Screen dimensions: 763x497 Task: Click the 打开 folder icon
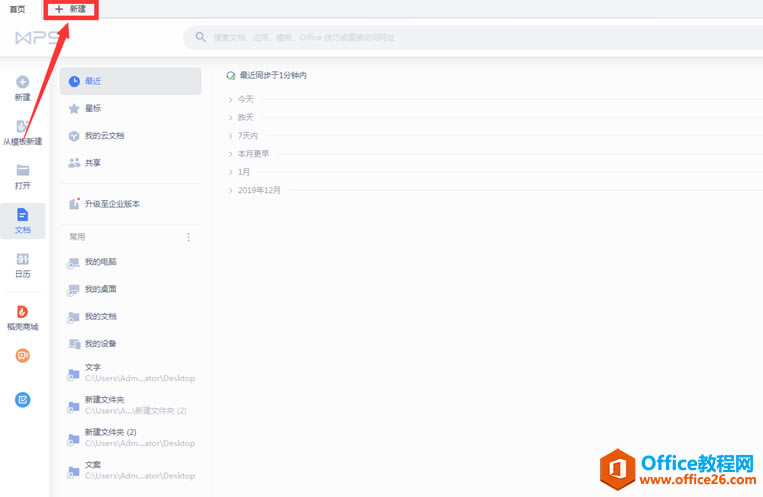click(23, 170)
